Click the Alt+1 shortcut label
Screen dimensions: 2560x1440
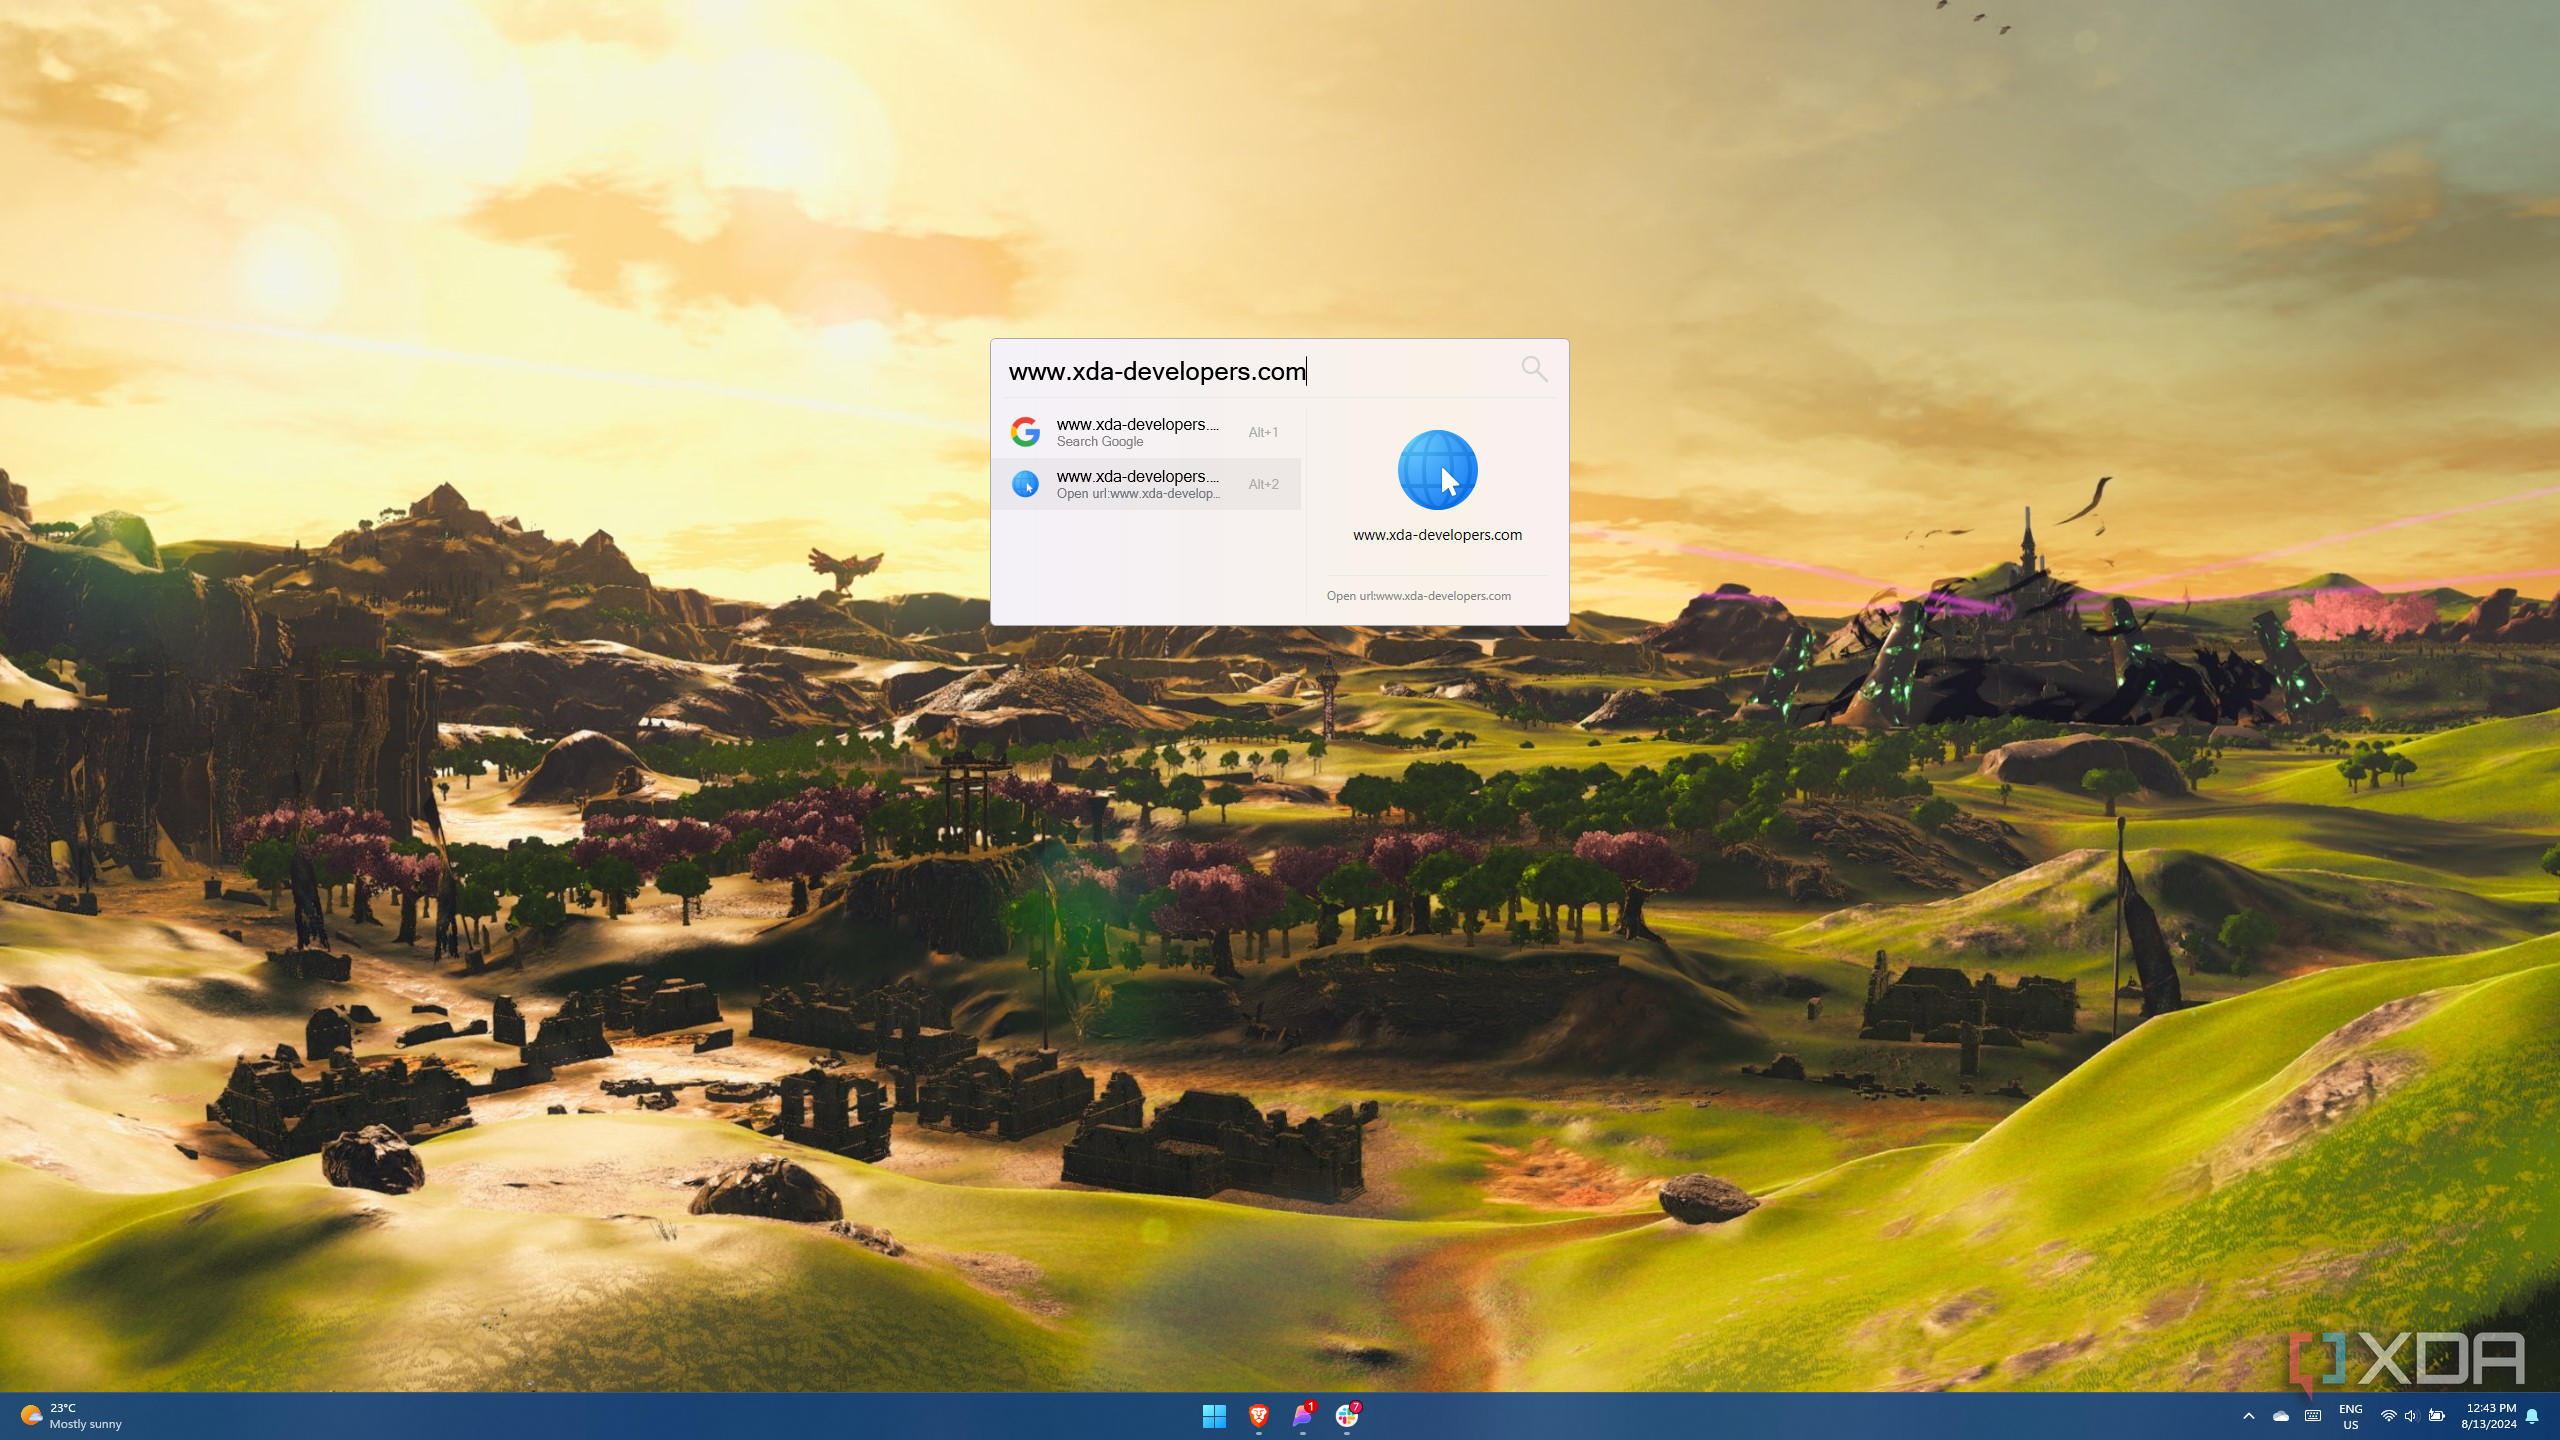pyautogui.click(x=1263, y=432)
